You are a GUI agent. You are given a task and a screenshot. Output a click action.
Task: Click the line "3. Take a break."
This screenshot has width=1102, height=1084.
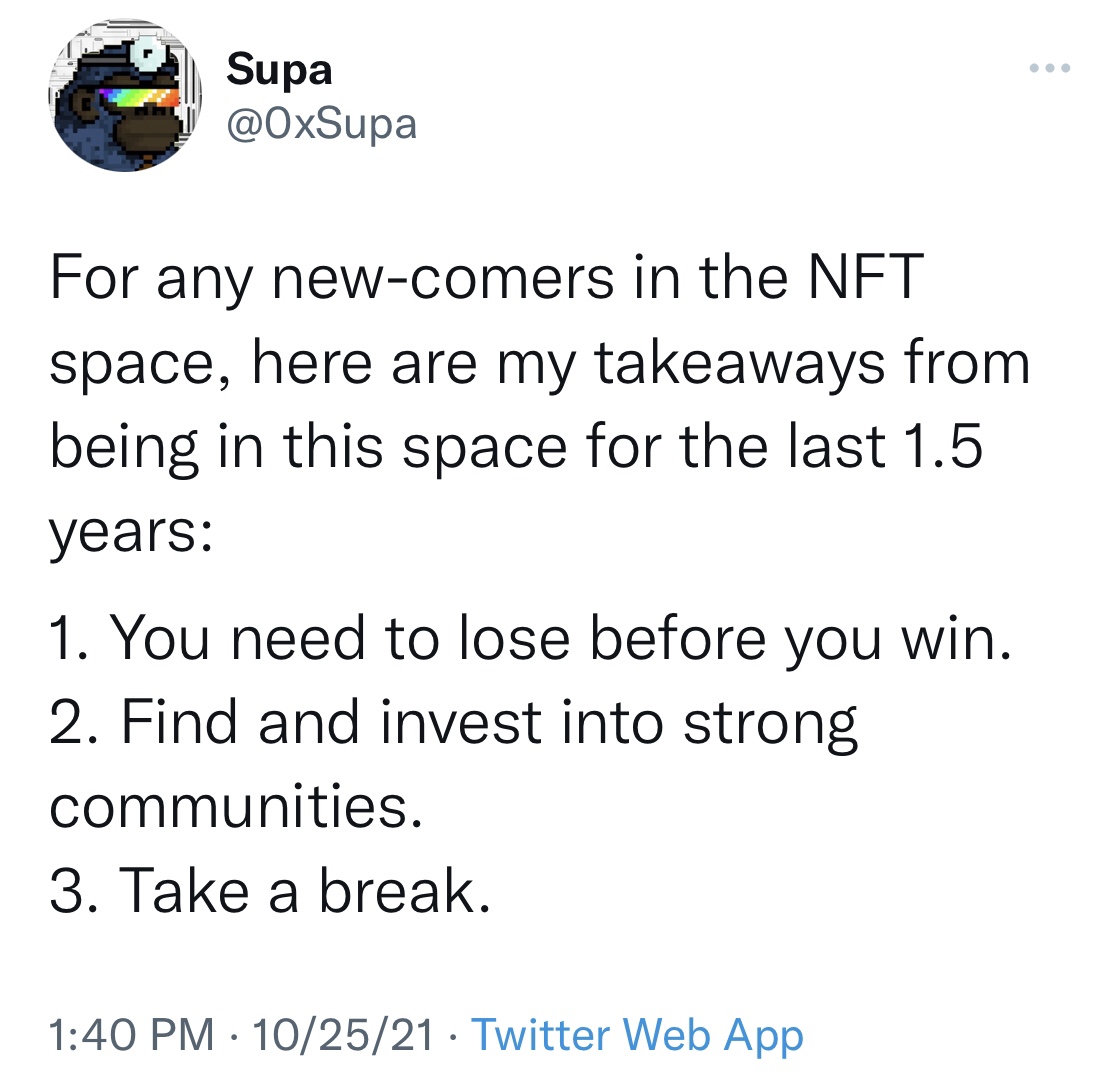click(270, 890)
